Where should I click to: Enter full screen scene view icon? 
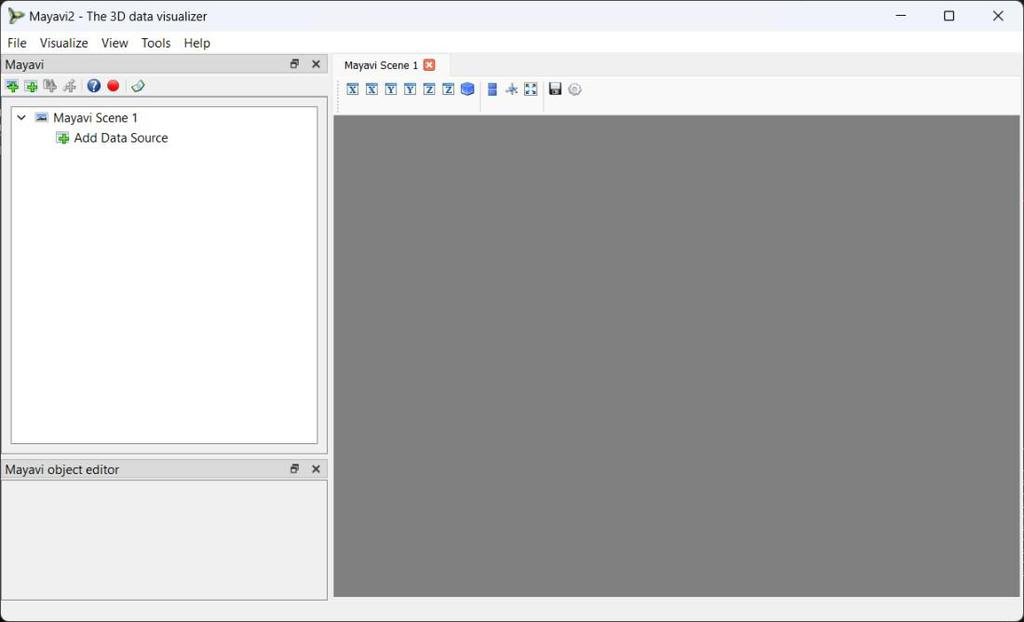tap(531, 89)
